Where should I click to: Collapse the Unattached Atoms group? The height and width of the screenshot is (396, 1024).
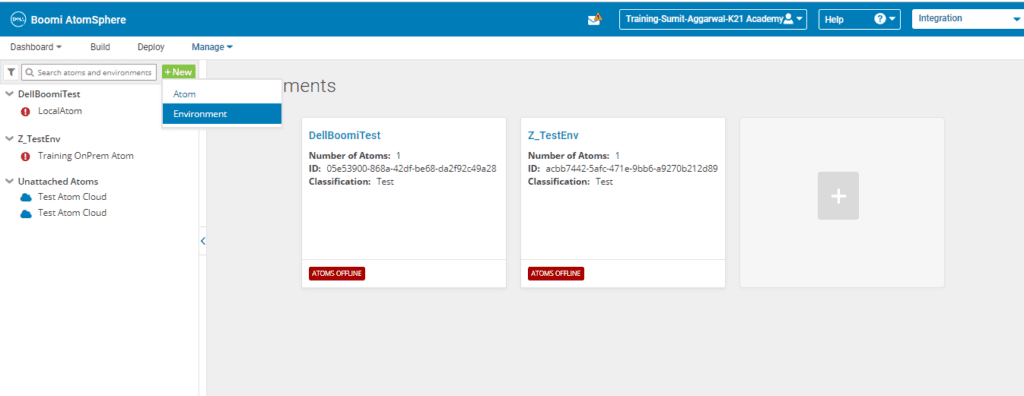(9, 181)
